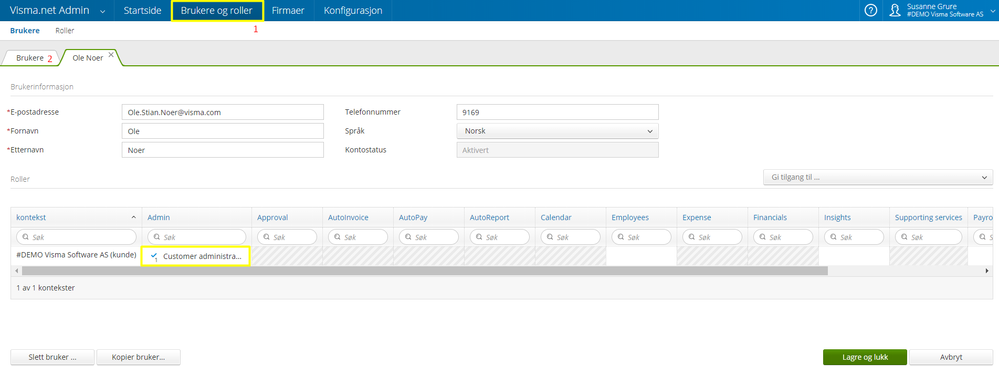This screenshot has height=372, width=999.
Task: Open the help question mark icon
Action: click(870, 10)
